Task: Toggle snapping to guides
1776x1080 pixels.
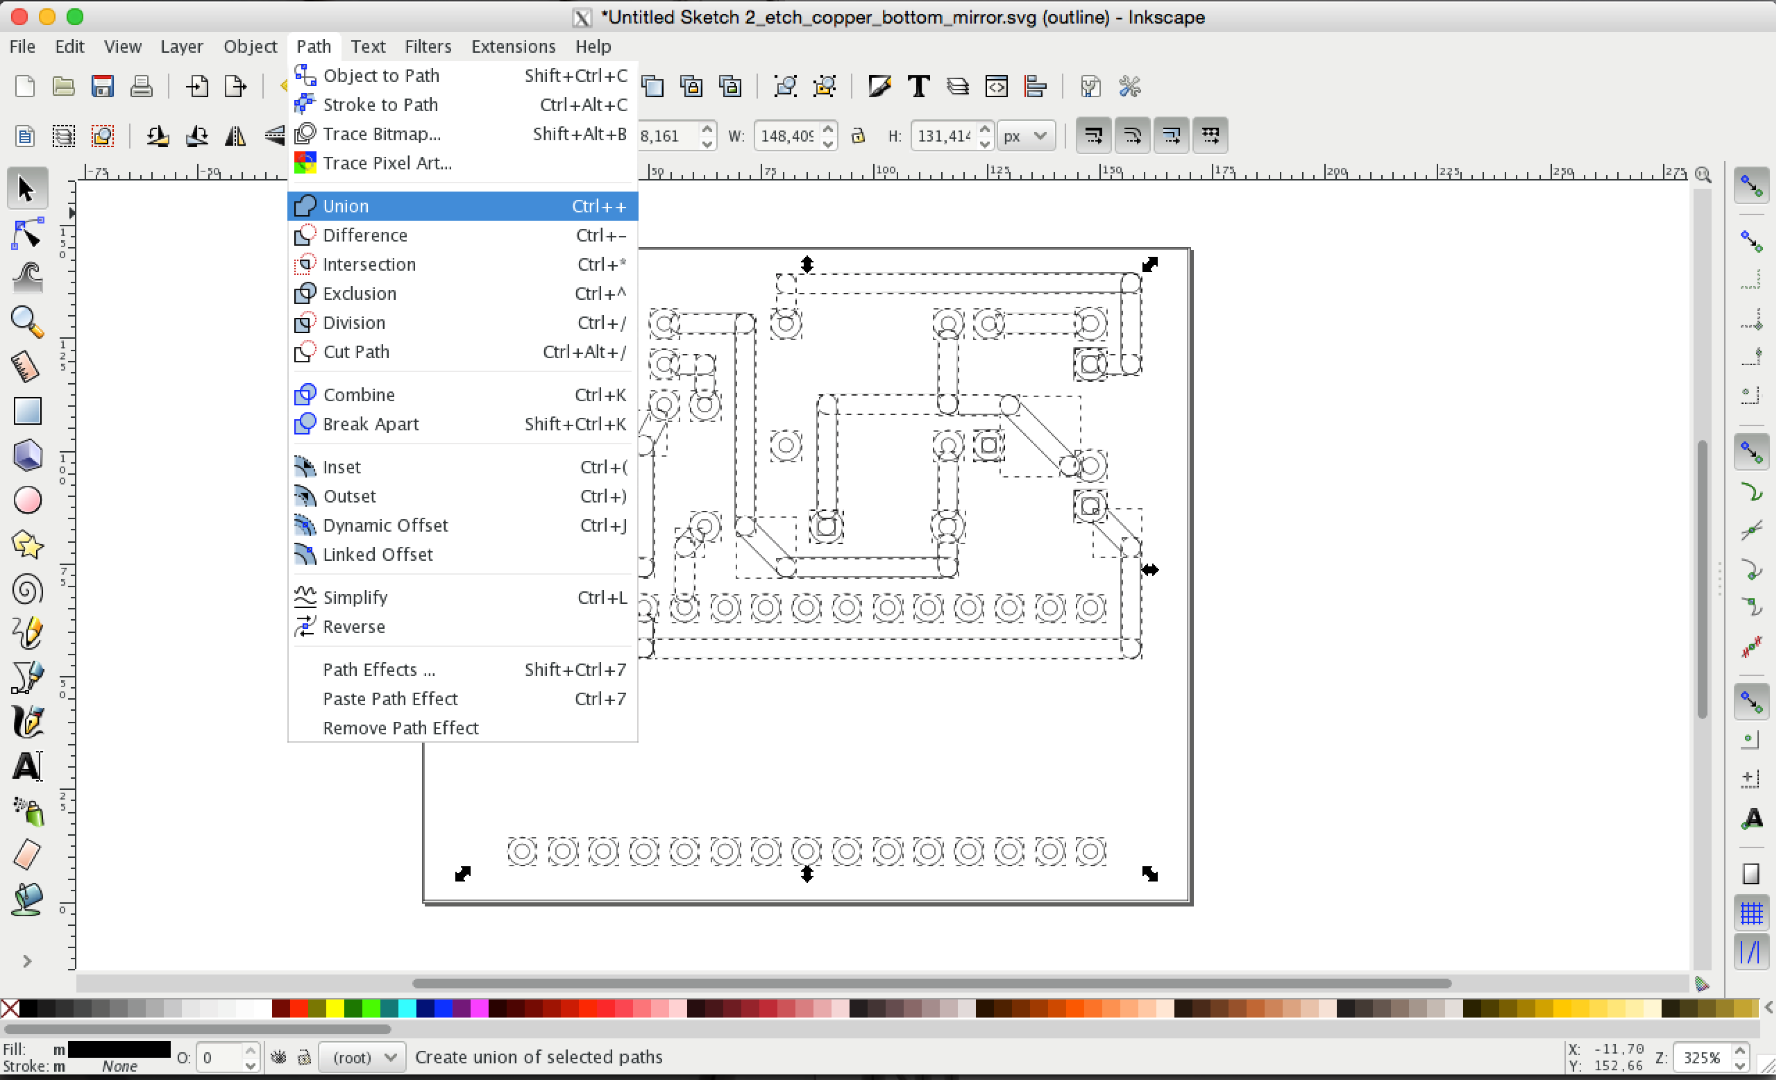Action: coord(1751,951)
